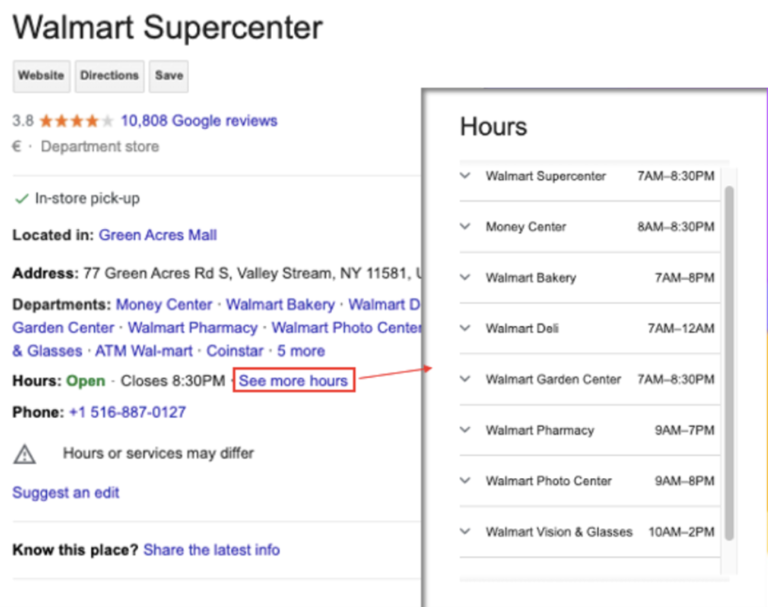Image resolution: width=768 pixels, height=607 pixels.
Task: Open the Walmart Photo Center department link
Action: coord(346,328)
